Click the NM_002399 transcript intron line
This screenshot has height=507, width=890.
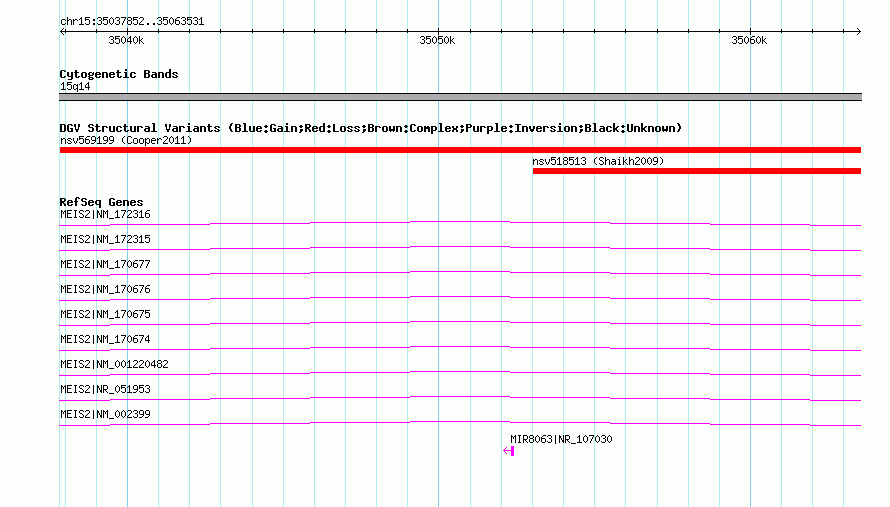click(x=460, y=423)
